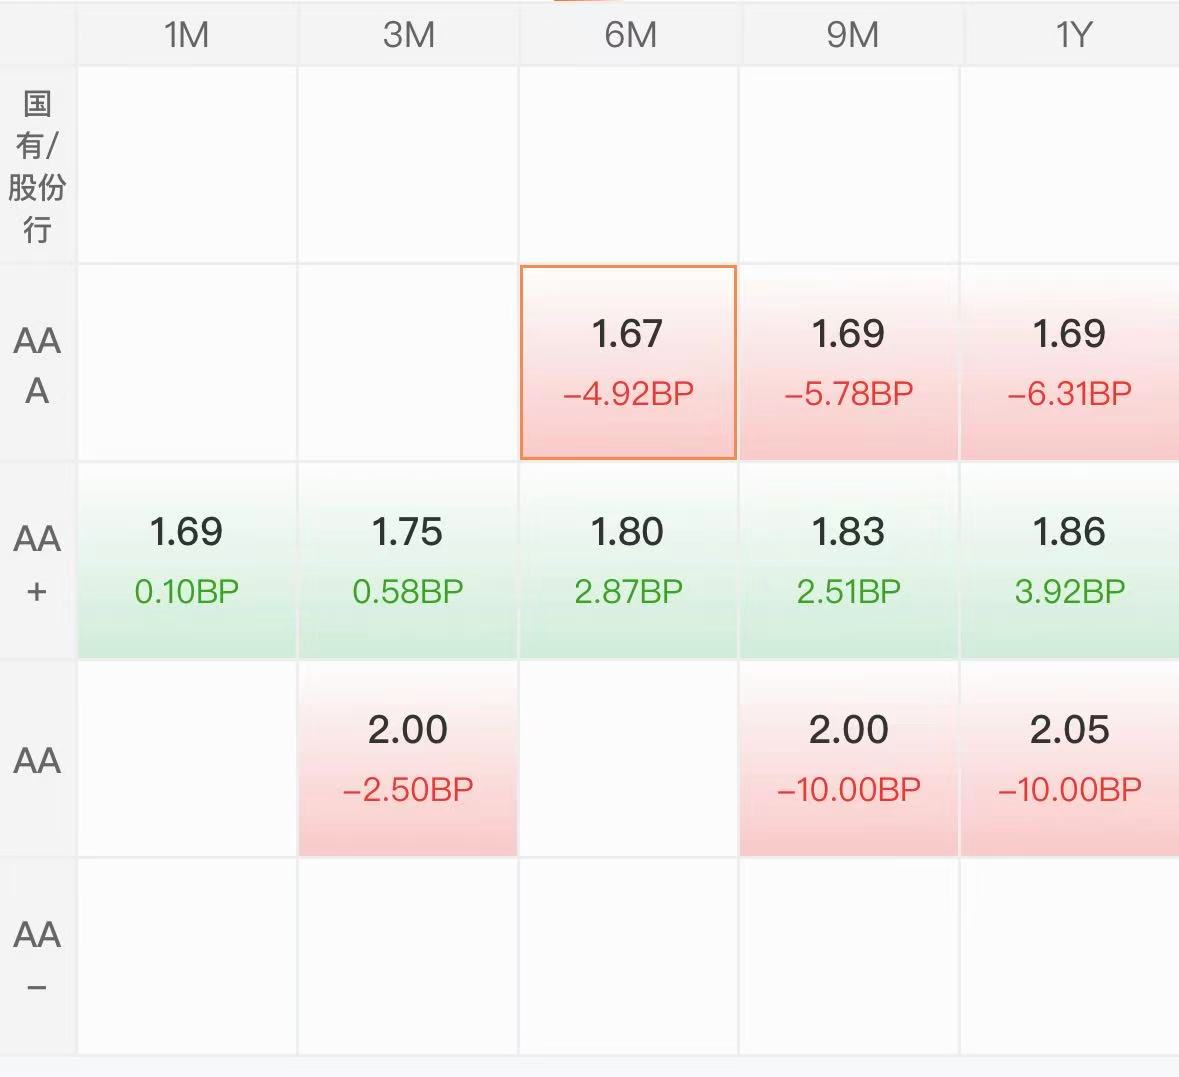Select the 国有/股份行 row label

[37, 166]
